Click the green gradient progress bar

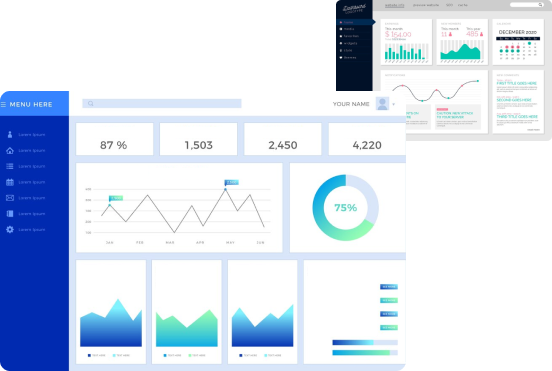[x=365, y=353]
